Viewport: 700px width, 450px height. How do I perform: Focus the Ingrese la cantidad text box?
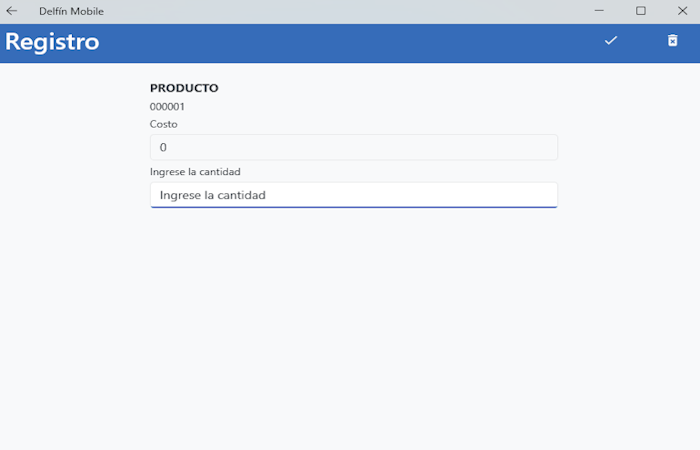coord(354,195)
